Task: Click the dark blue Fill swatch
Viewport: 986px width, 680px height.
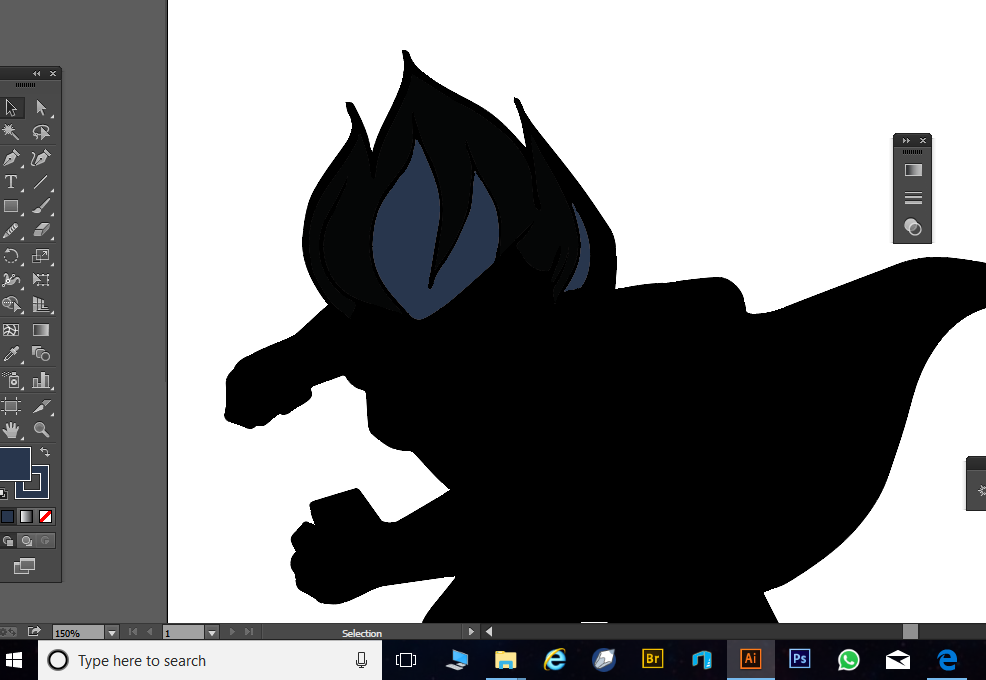Action: (x=14, y=464)
